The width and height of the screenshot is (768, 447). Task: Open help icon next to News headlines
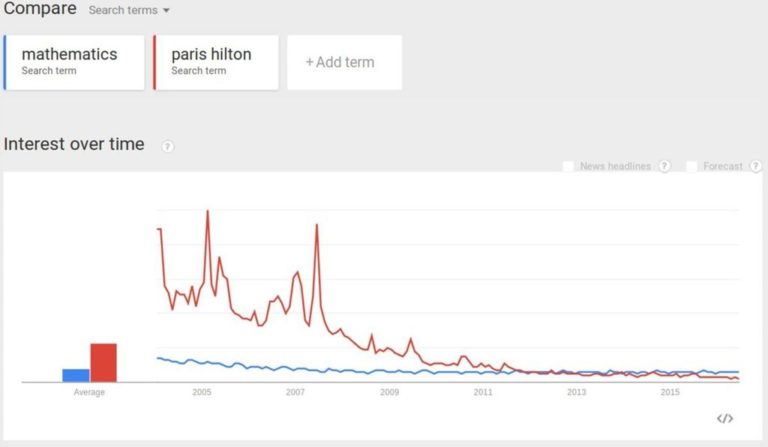pyautogui.click(x=664, y=166)
